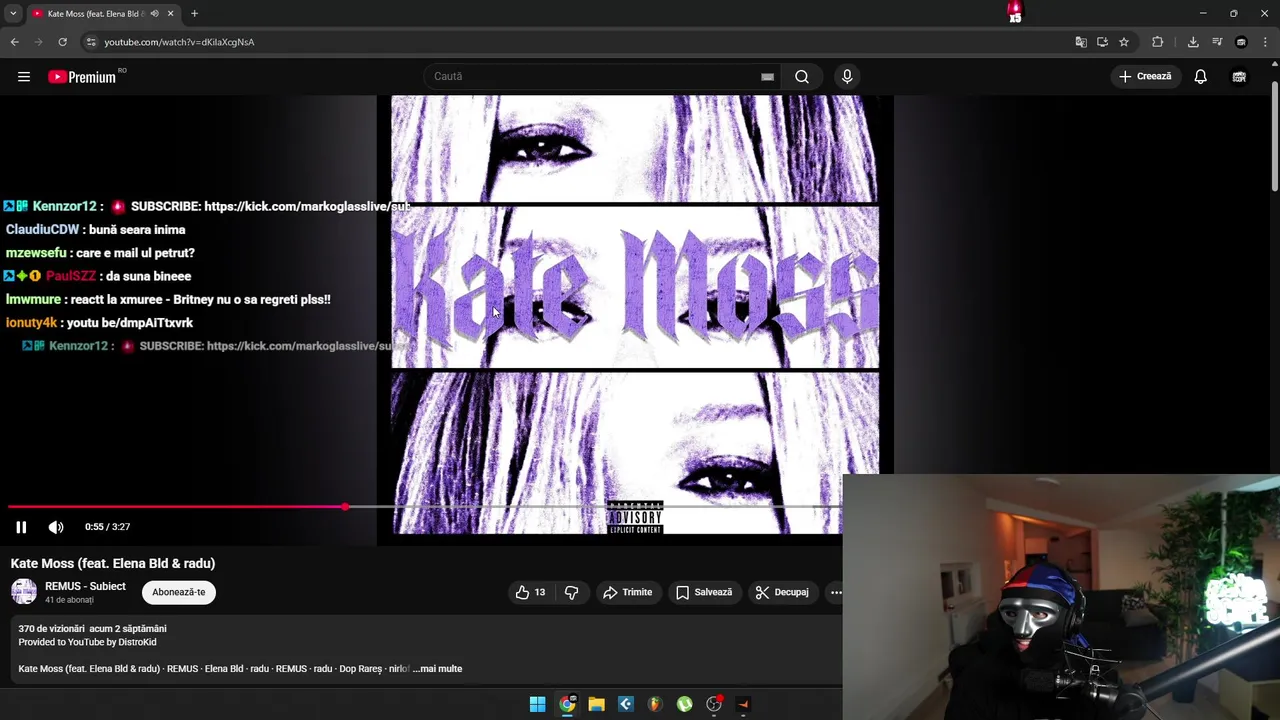Create a clip with Decupaj
Screen dimensions: 1280x720
pos(782,592)
